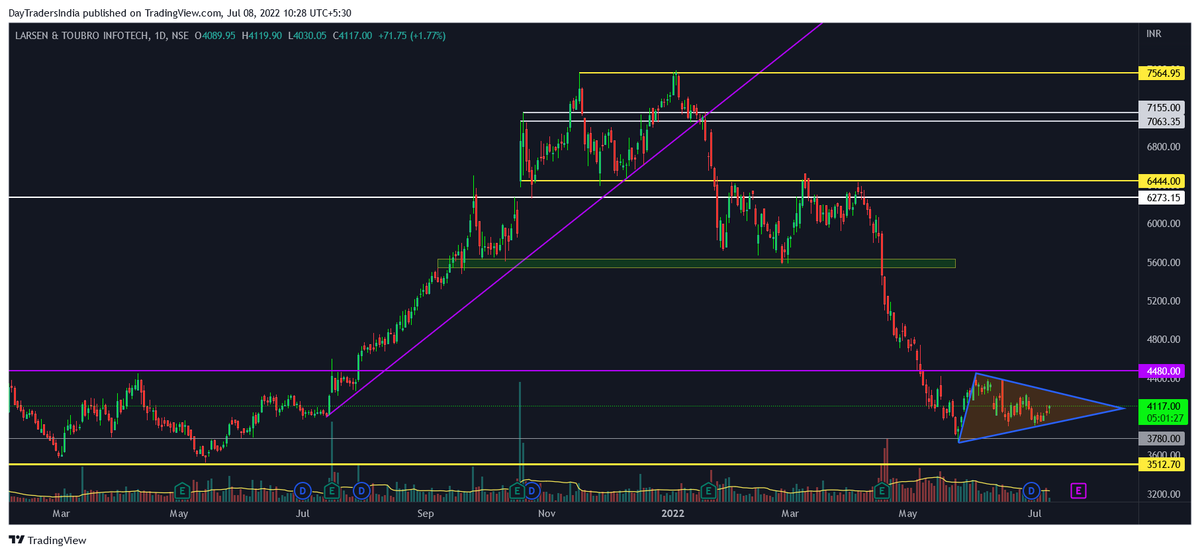Click the 3780.00 grey price label
Viewport: 1200px width, 554px height.
point(1163,439)
